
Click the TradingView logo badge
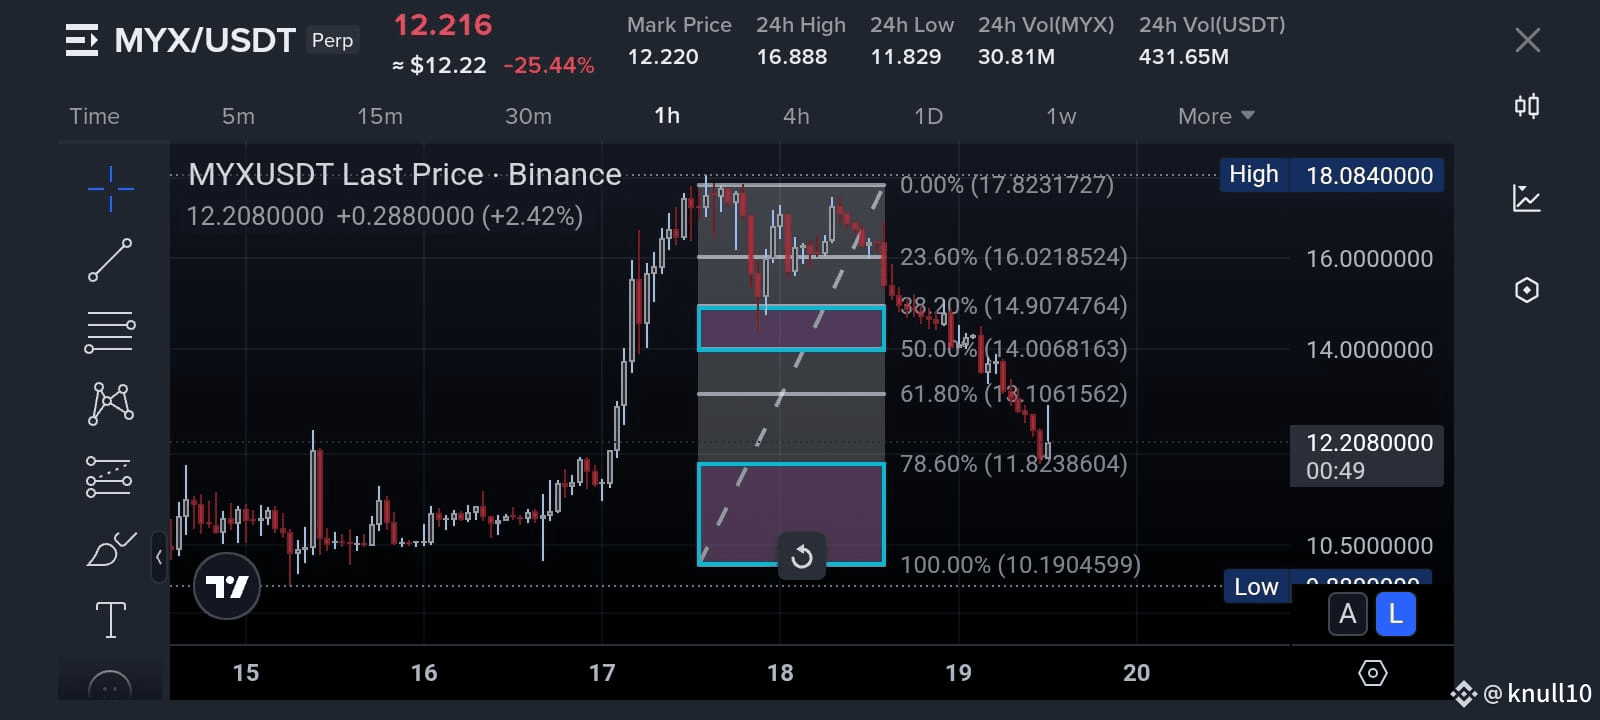tap(227, 586)
